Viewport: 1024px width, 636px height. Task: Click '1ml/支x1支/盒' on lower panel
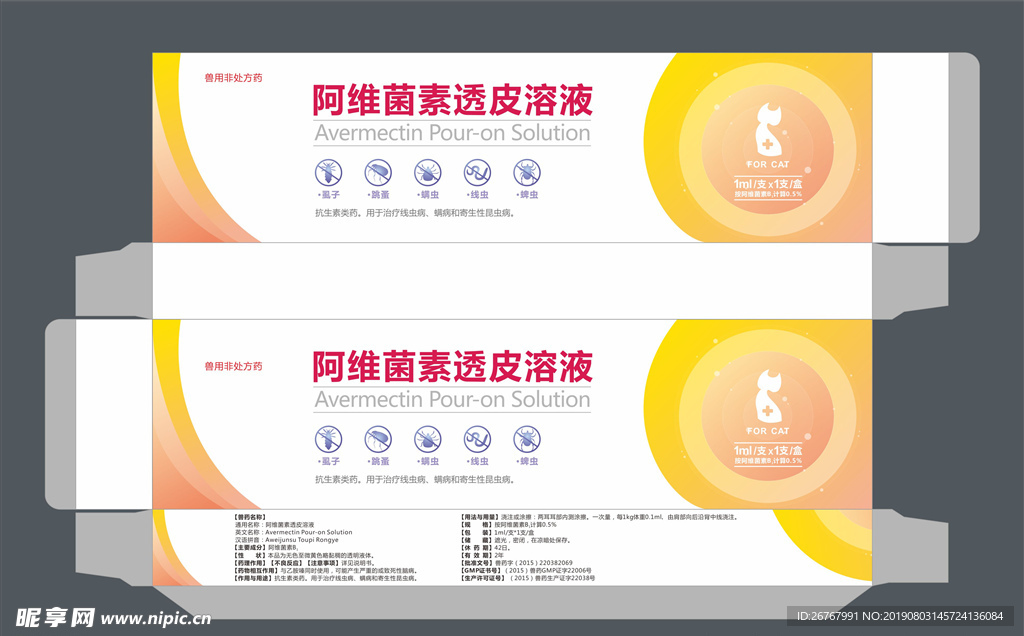[768, 451]
